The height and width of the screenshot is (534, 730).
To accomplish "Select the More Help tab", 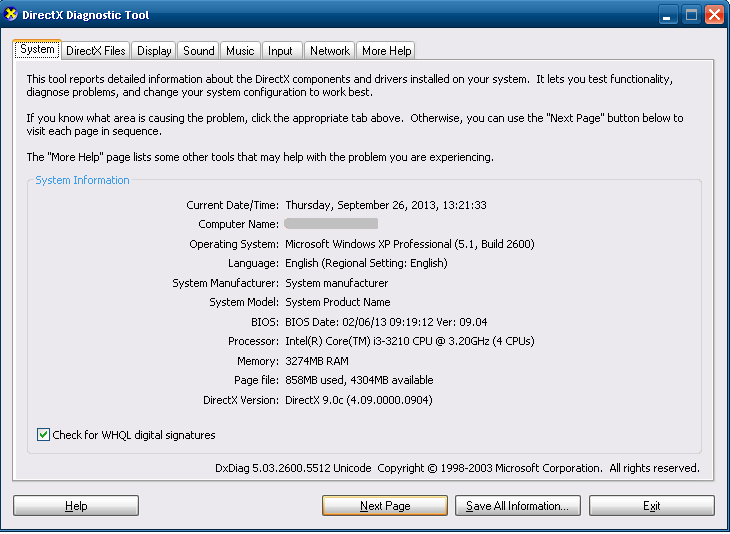I will [386, 51].
